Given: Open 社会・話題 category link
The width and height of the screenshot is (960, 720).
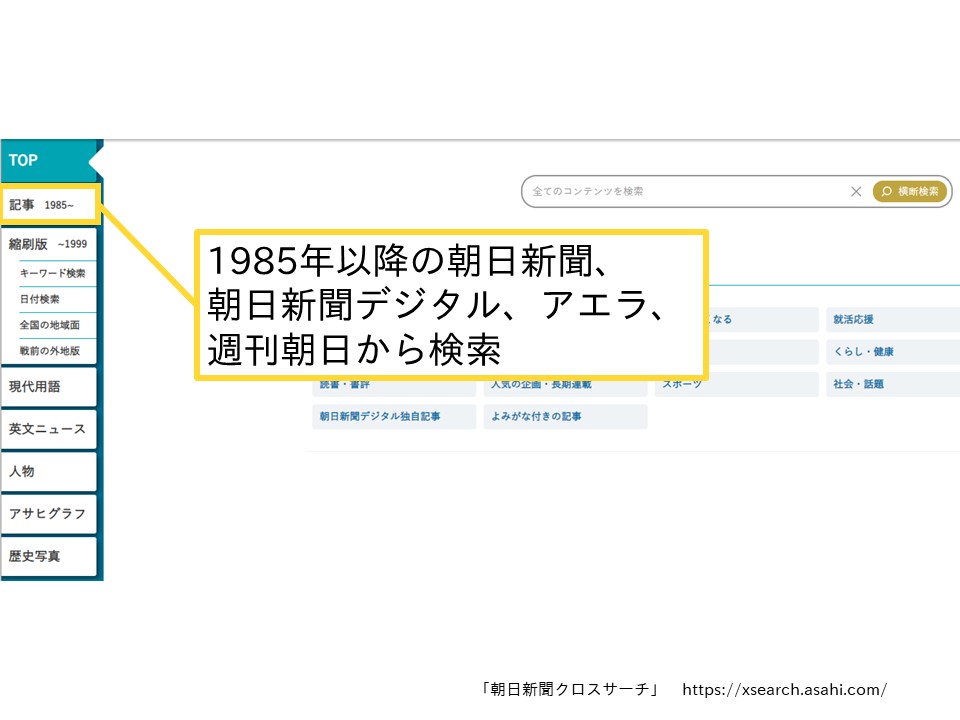Looking at the screenshot, I should [893, 384].
